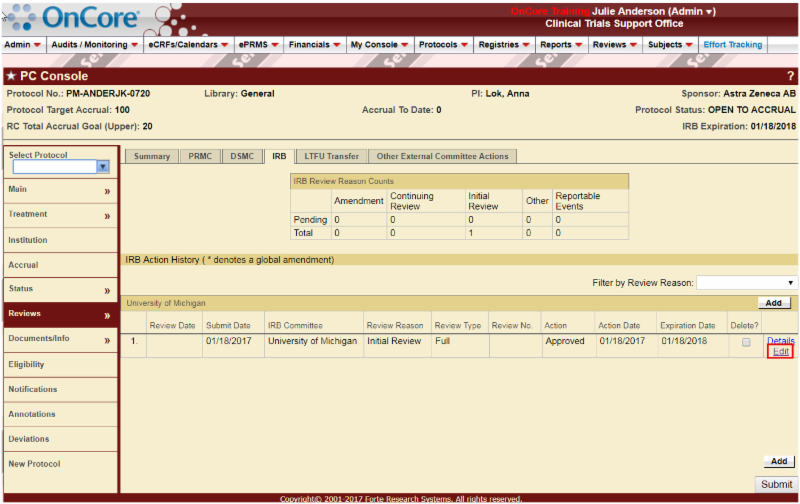800x504 pixels.
Task: Expand the Treatment sidebar section arrows
Action: coord(106,215)
